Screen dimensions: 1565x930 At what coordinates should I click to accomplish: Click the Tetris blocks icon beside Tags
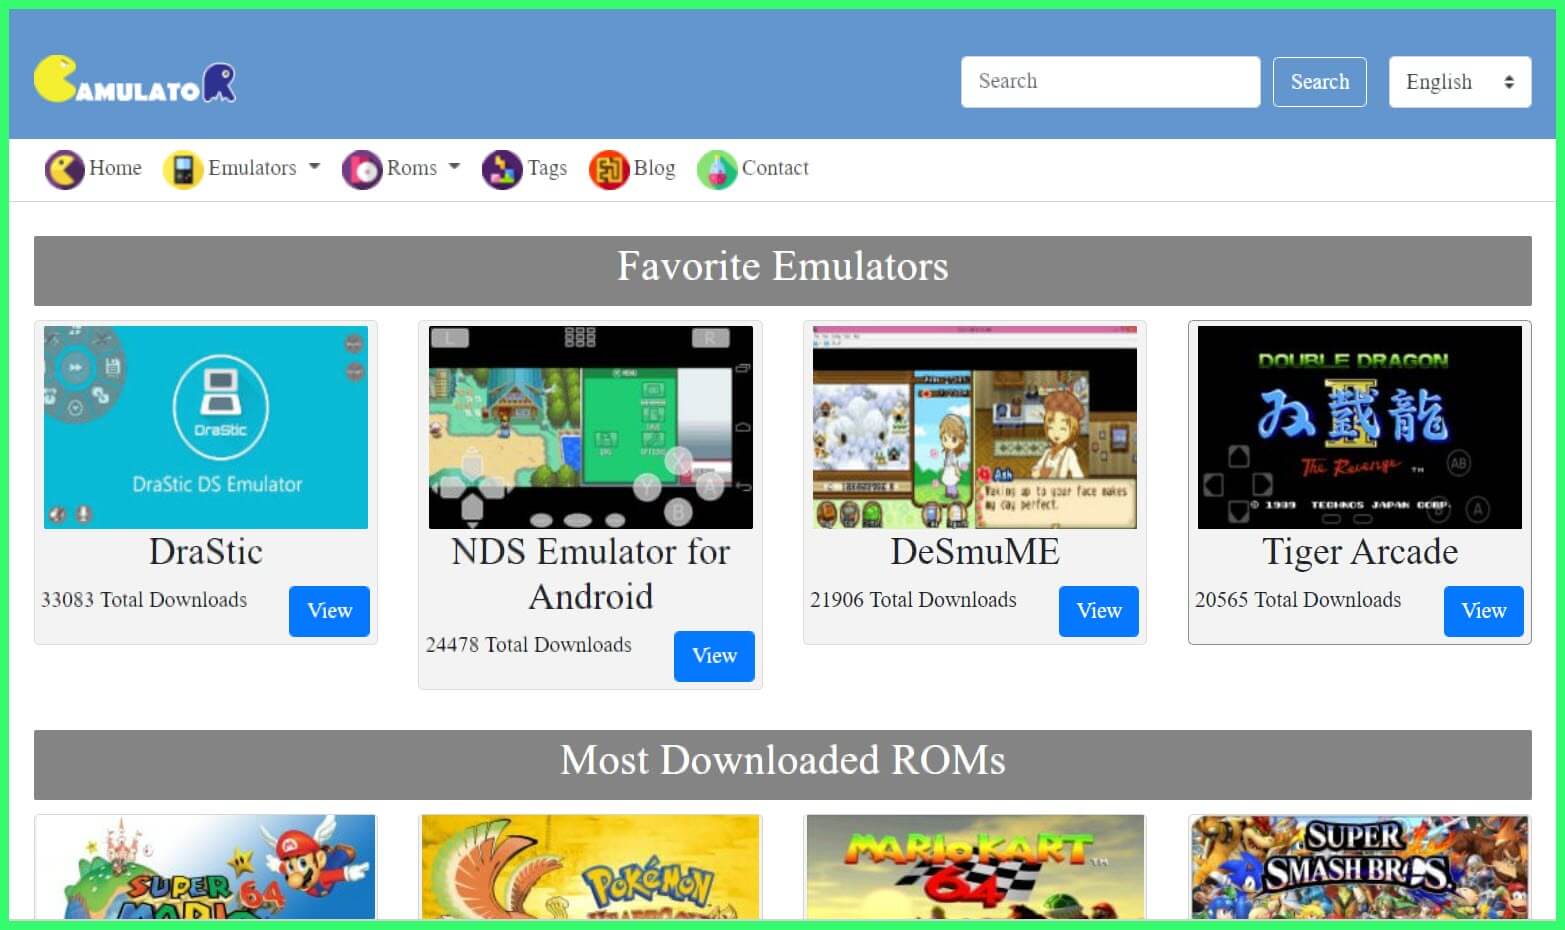(502, 169)
